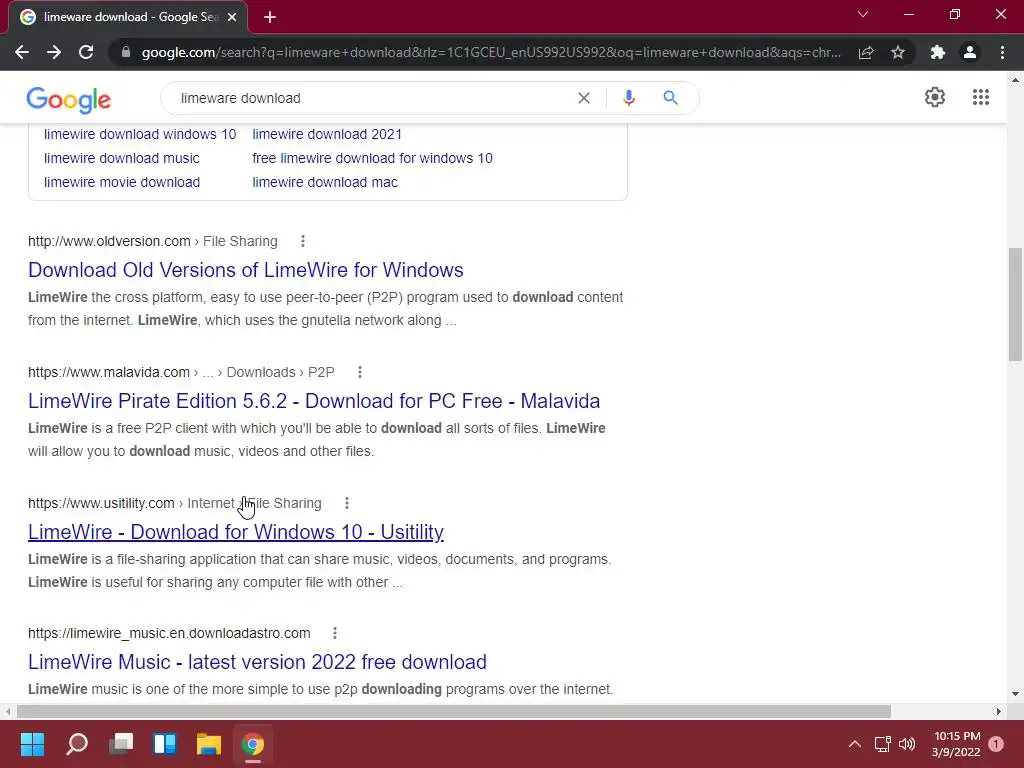
Task: Open a new browser tab
Action: [x=270, y=17]
